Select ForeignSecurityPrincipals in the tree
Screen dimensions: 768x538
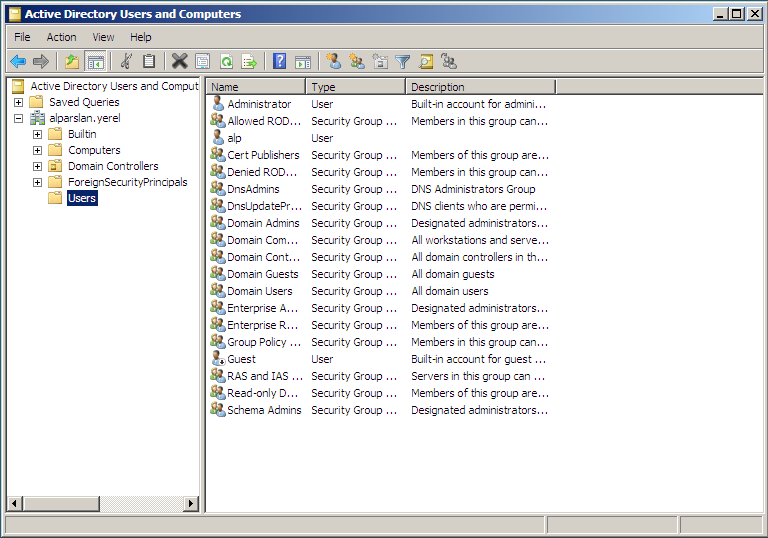click(x=127, y=182)
